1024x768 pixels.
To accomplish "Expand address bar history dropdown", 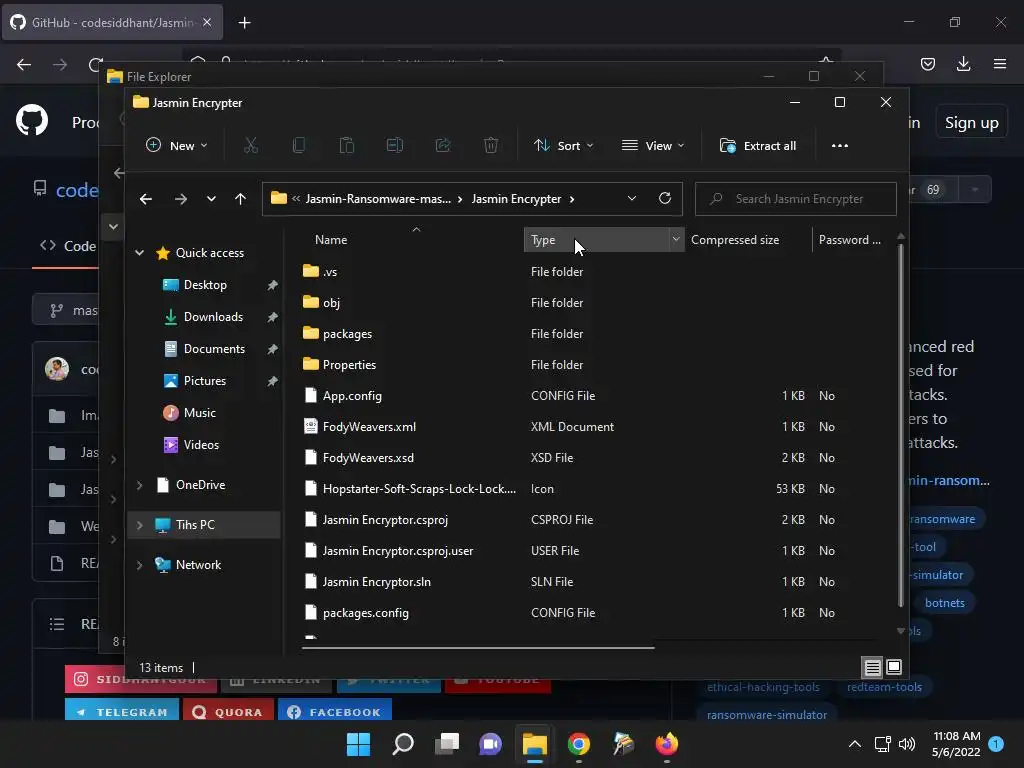I will 632,199.
